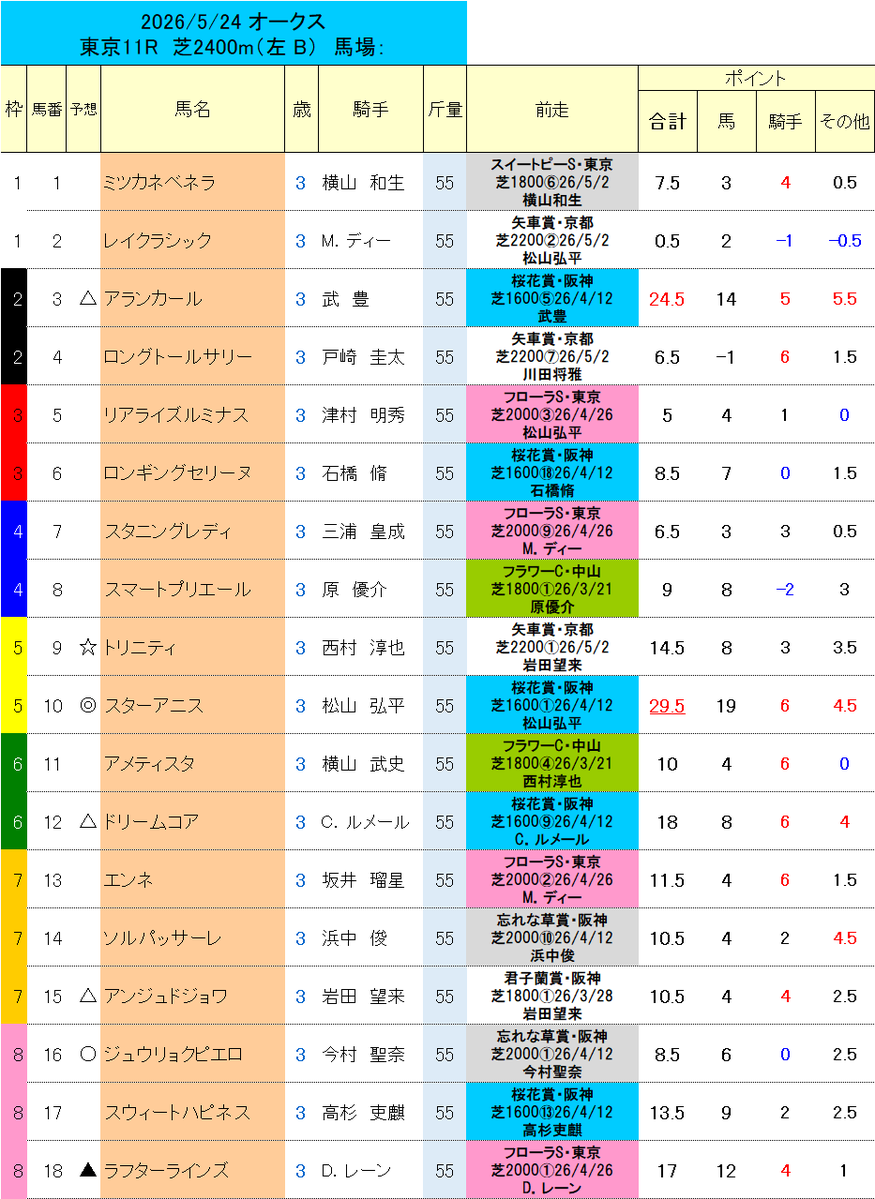Select horse name トリニティ

141,648
